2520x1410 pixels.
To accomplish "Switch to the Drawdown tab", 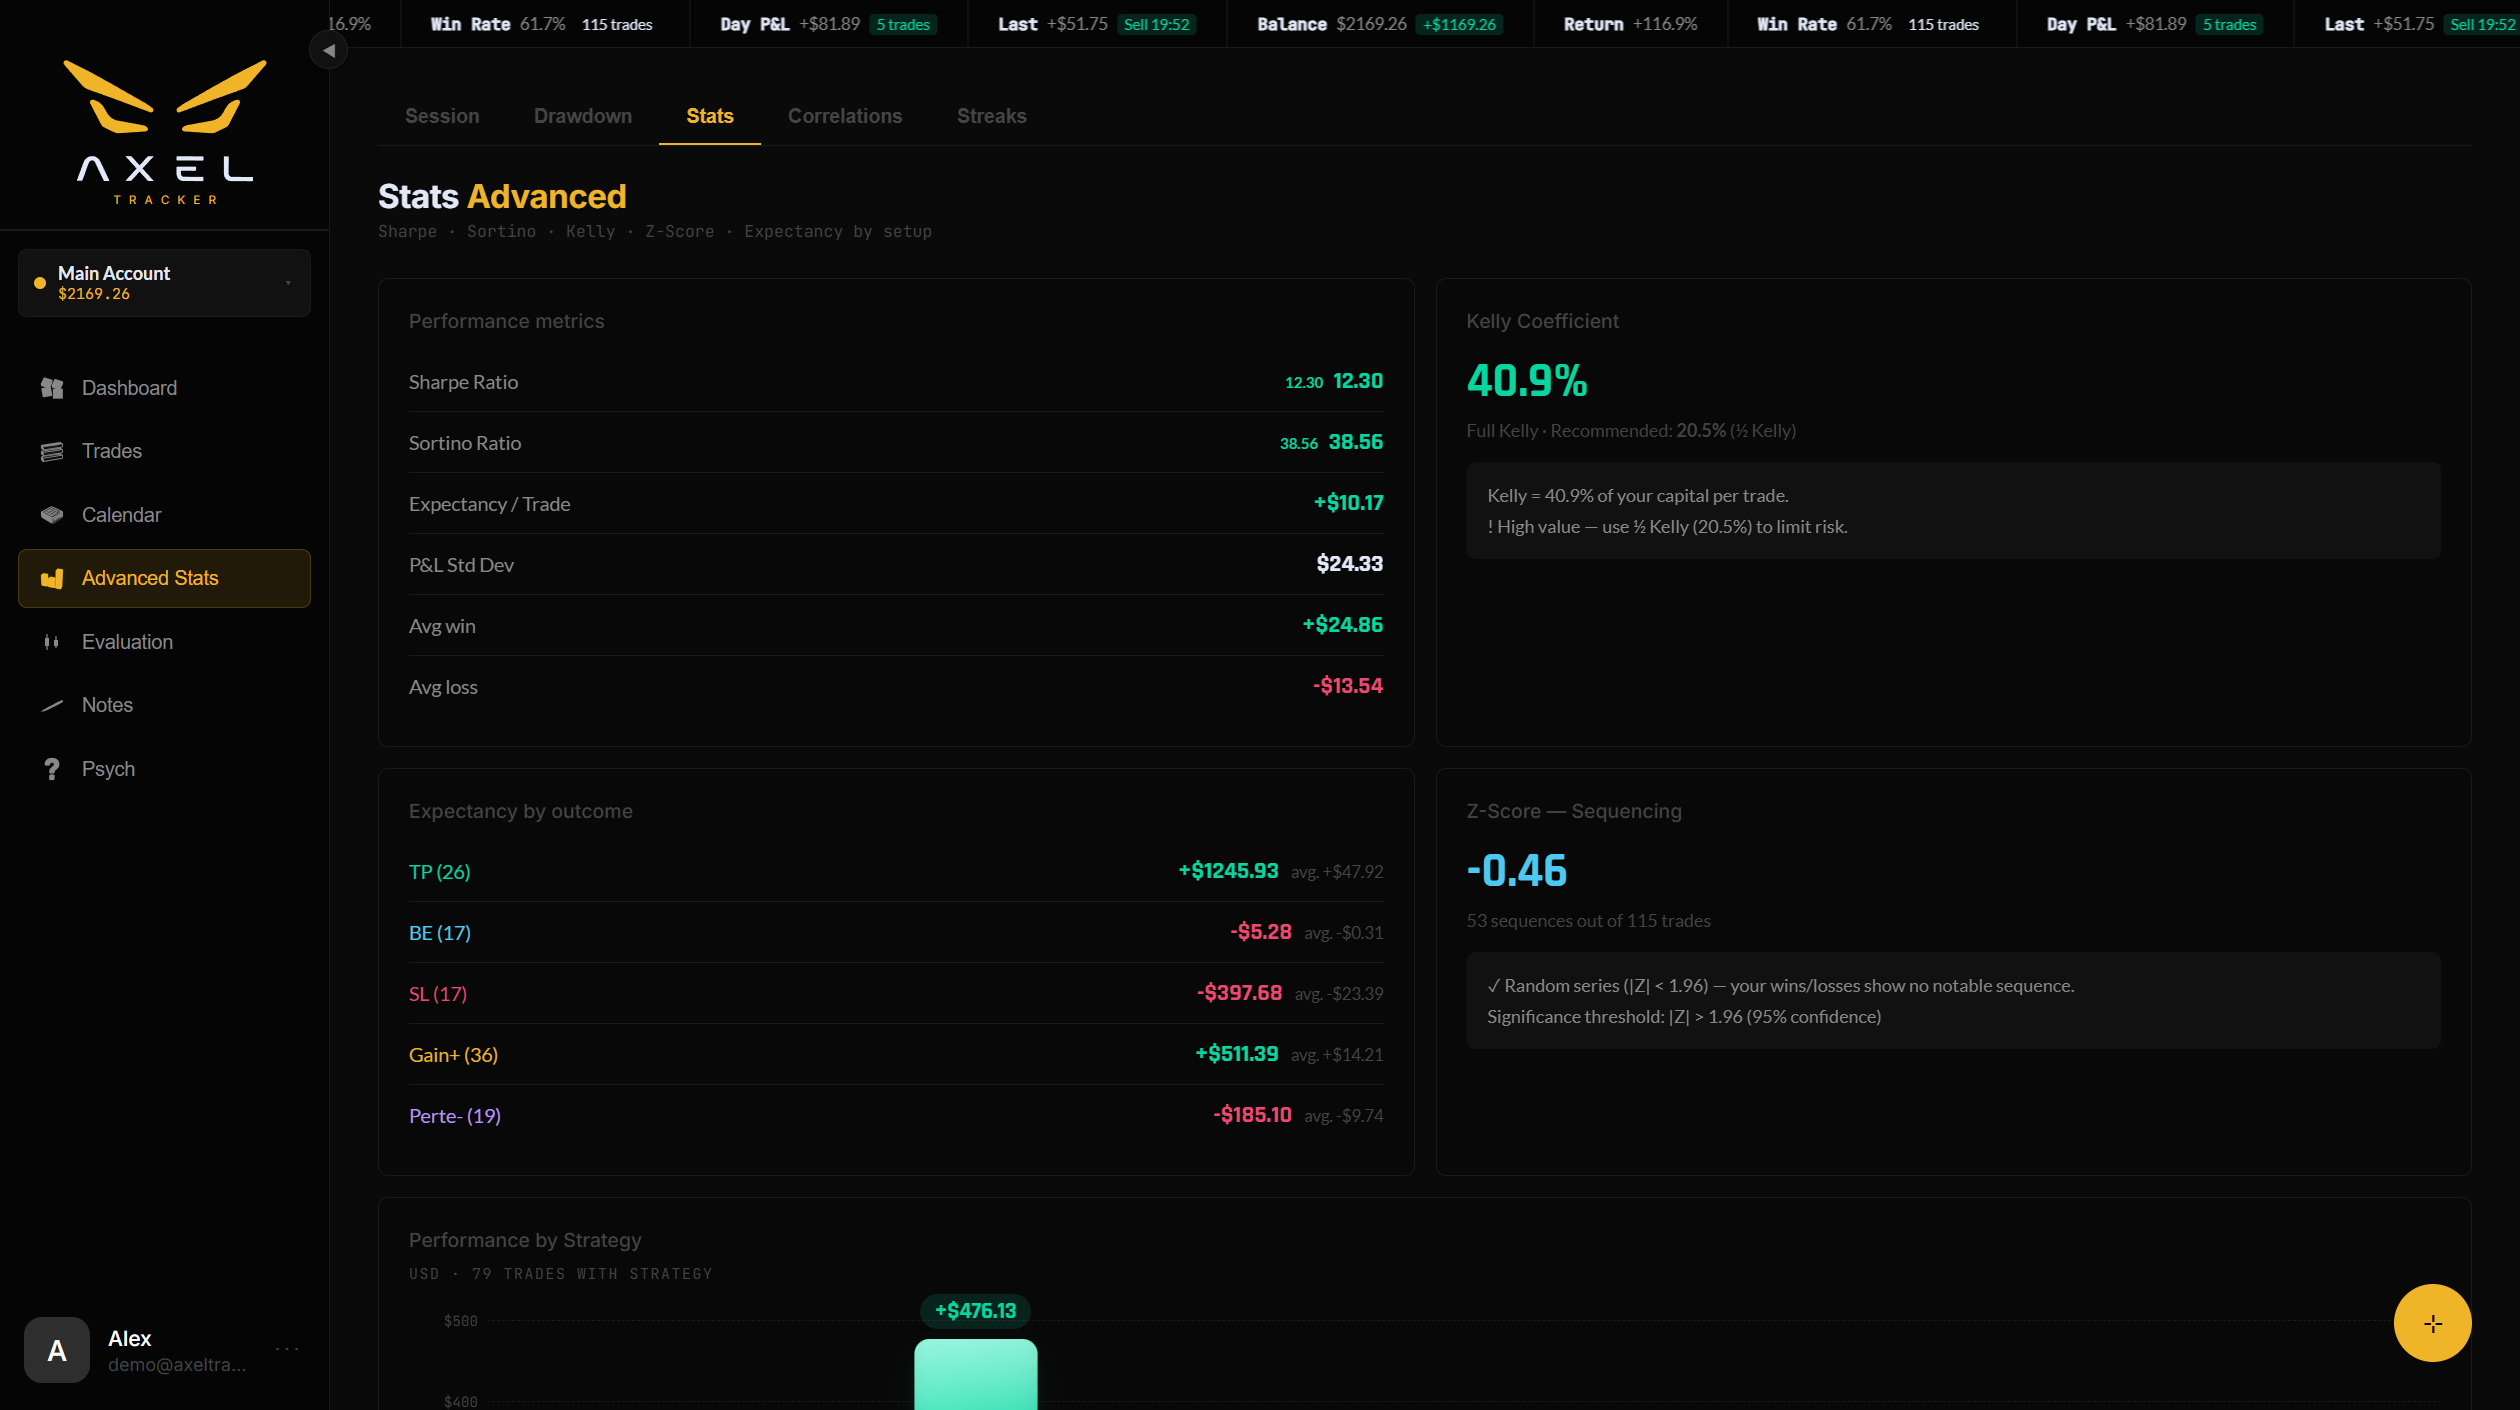I will [583, 116].
